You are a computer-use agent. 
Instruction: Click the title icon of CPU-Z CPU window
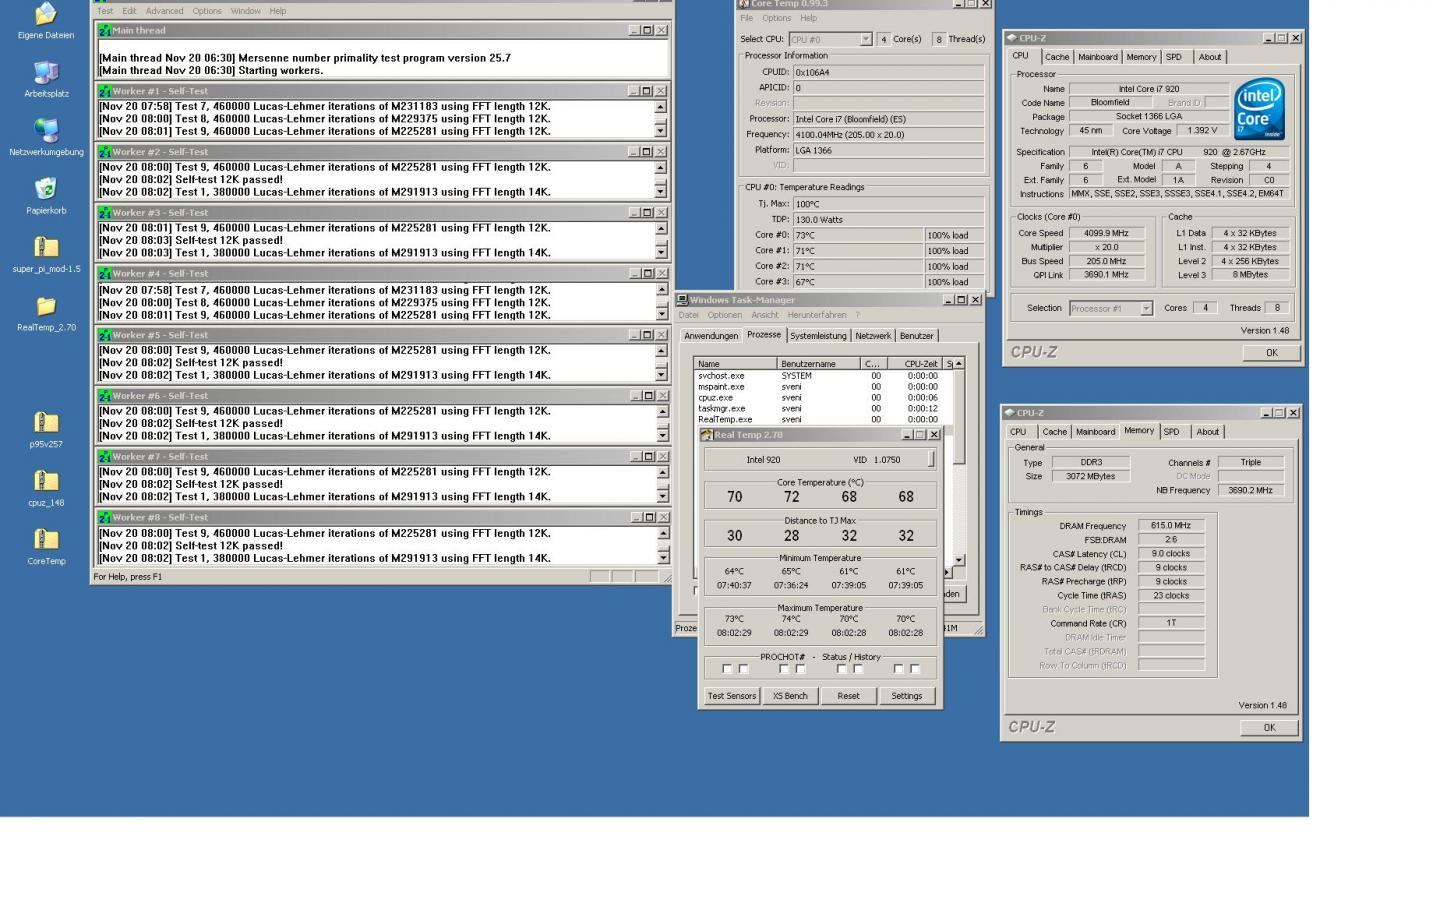[1012, 38]
